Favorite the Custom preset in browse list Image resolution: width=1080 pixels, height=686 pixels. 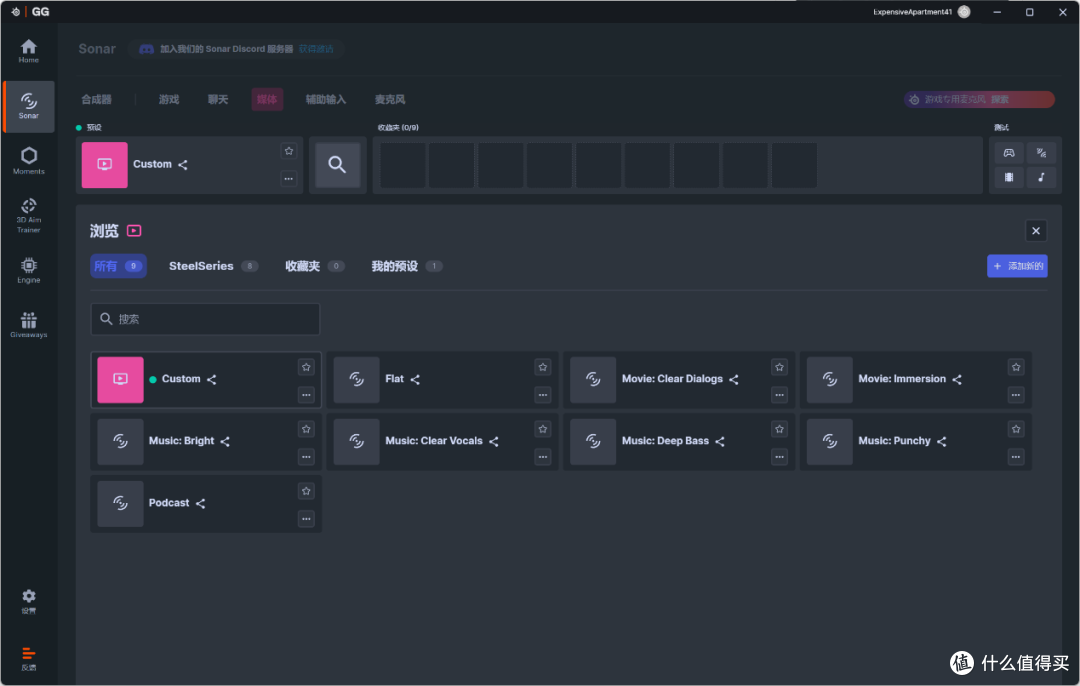click(307, 367)
